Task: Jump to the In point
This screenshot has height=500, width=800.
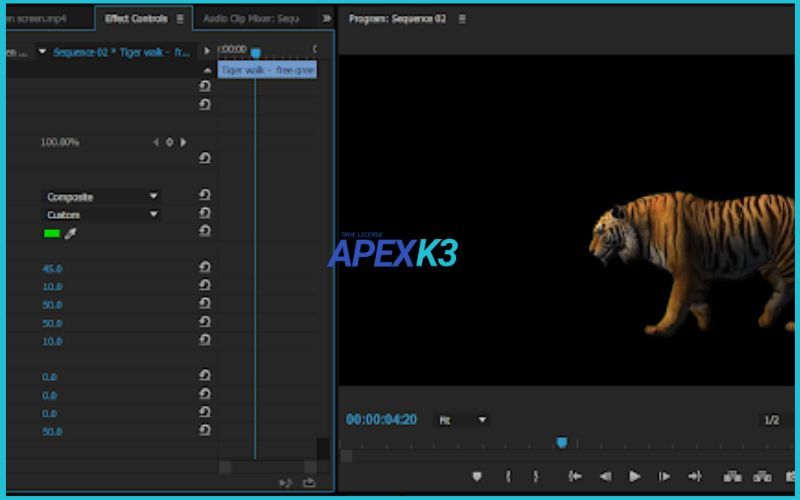Action: [575, 477]
